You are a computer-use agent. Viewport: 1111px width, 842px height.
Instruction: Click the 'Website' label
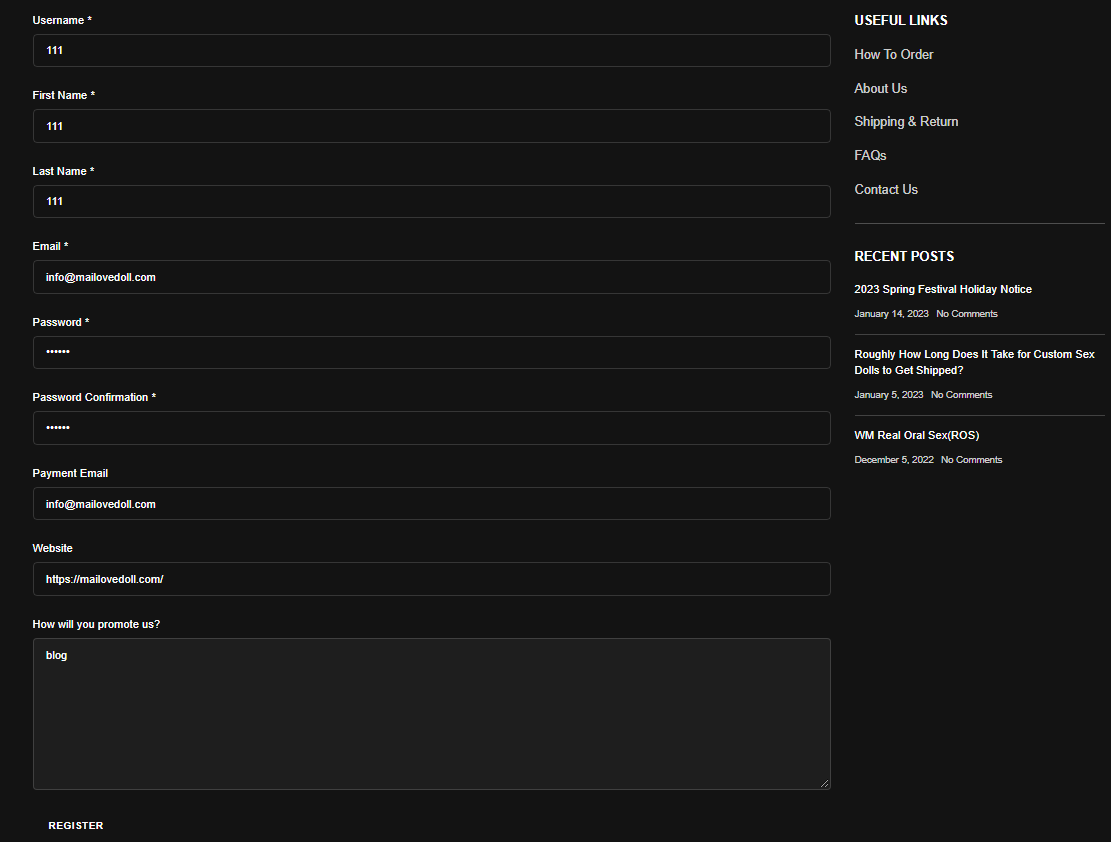pyautogui.click(x=52, y=549)
